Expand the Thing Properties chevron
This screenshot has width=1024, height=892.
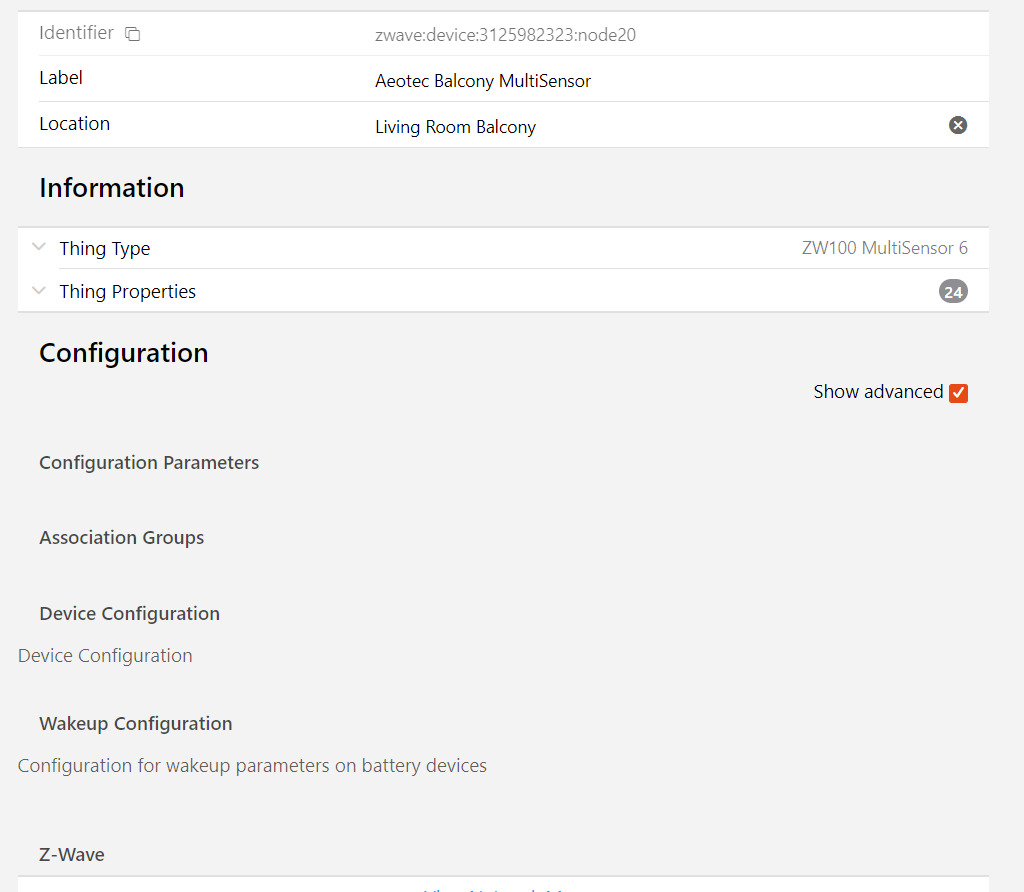point(39,291)
